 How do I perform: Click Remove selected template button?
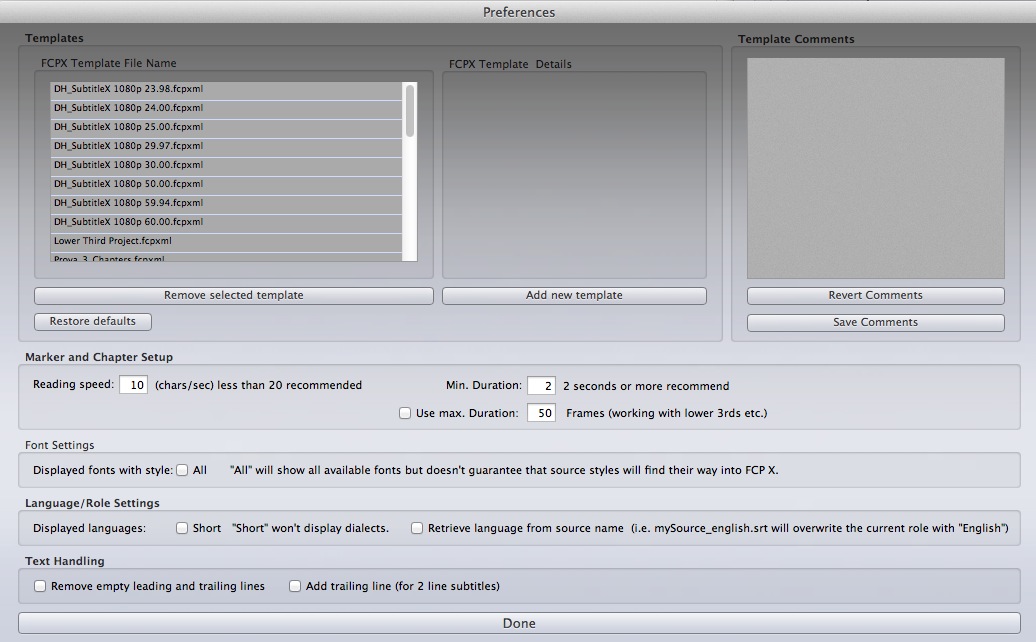(x=233, y=296)
